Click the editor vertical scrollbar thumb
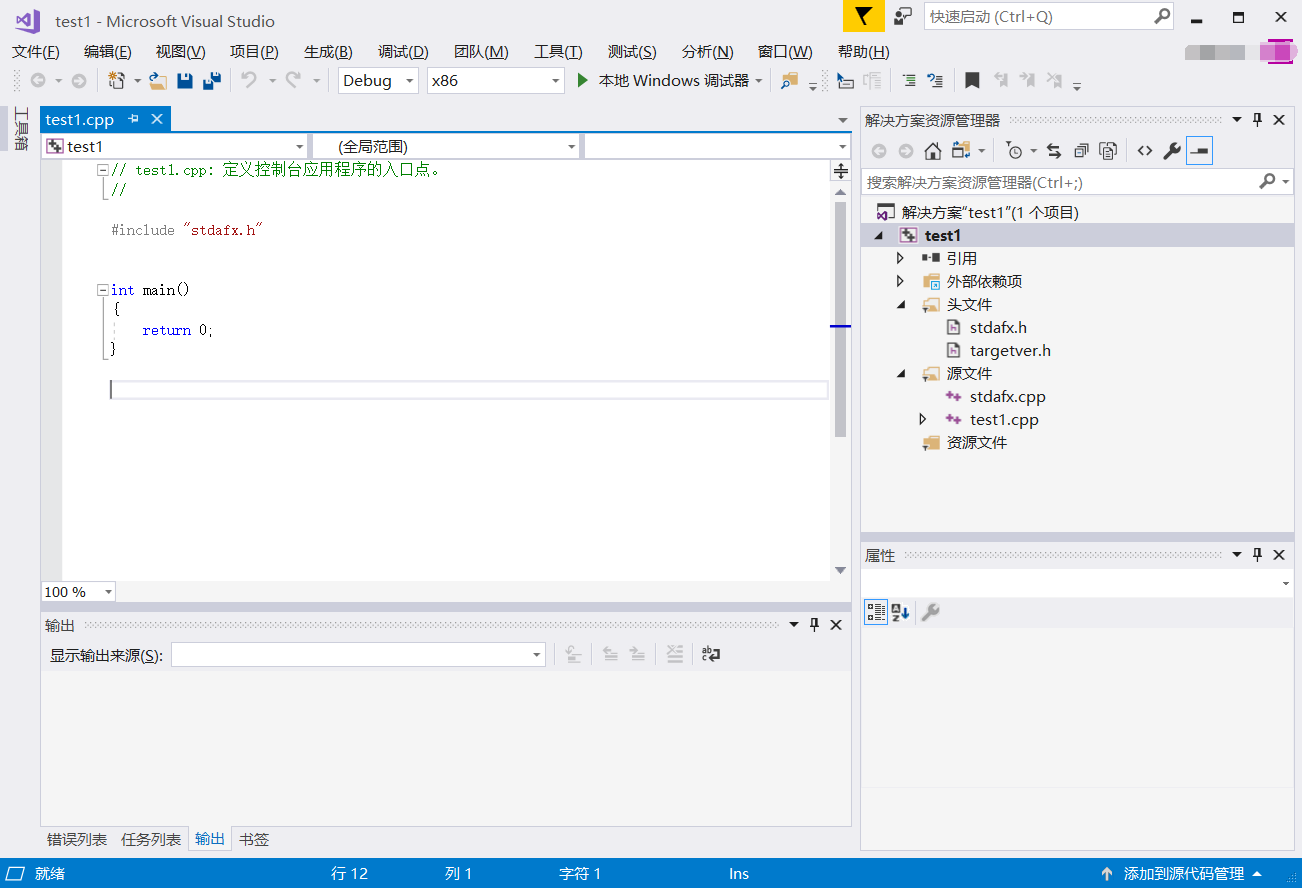The image size is (1302, 888). click(x=841, y=320)
